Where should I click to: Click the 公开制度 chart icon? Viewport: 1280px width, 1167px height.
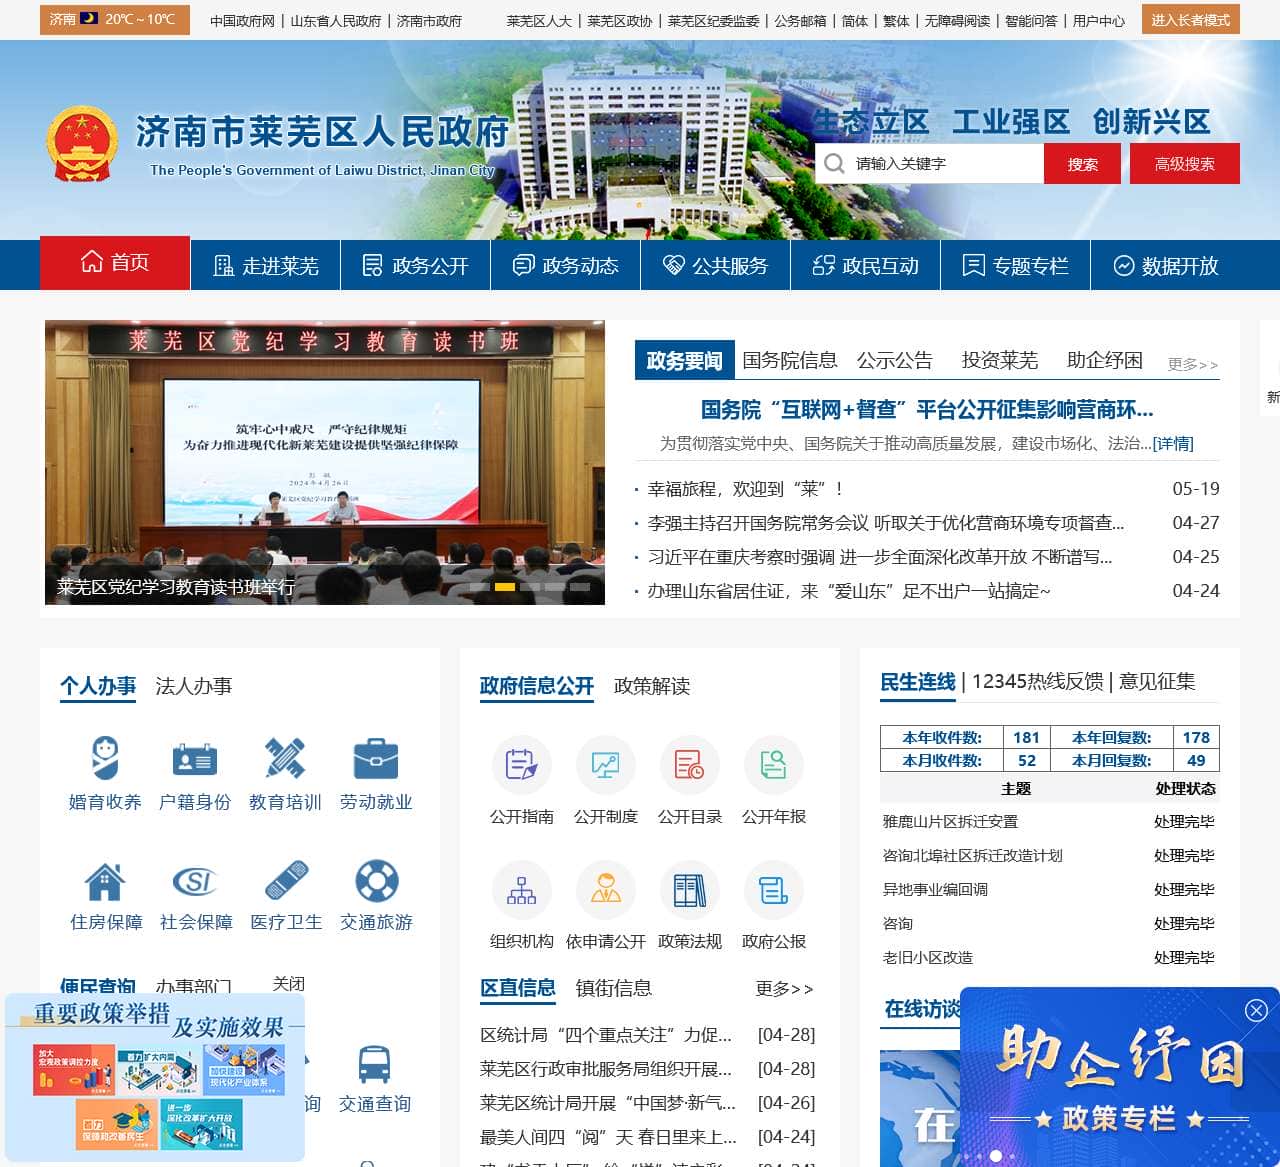[606, 765]
